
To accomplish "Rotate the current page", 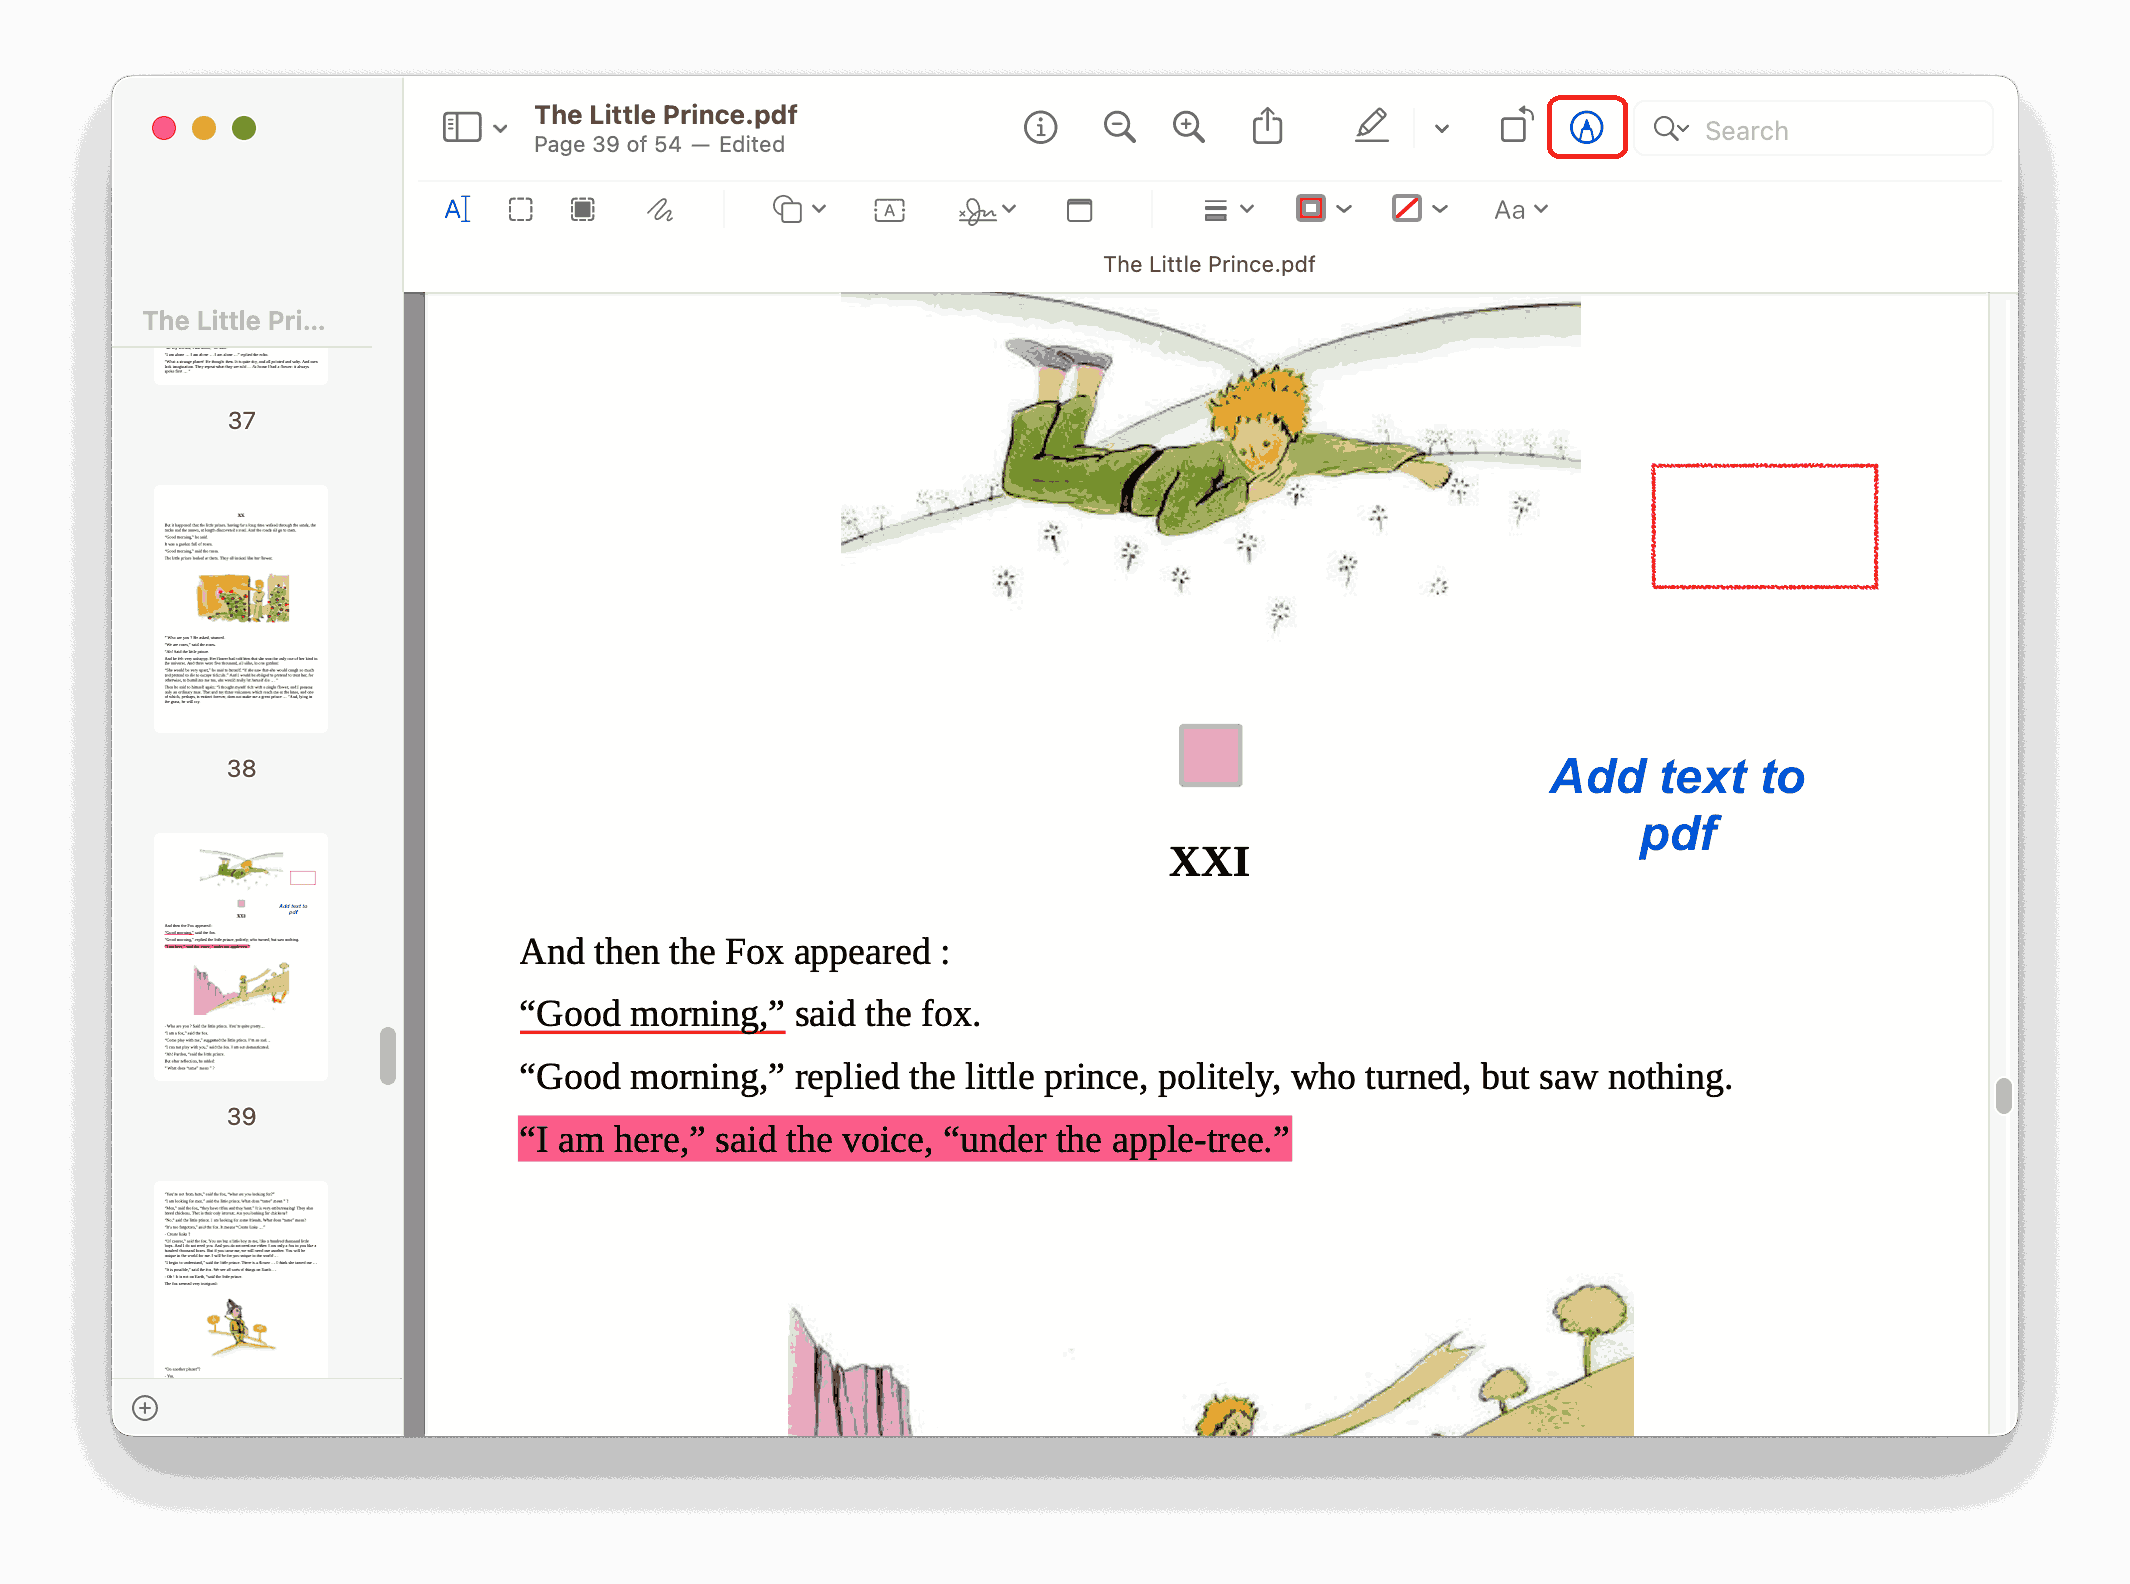I will click(1514, 127).
